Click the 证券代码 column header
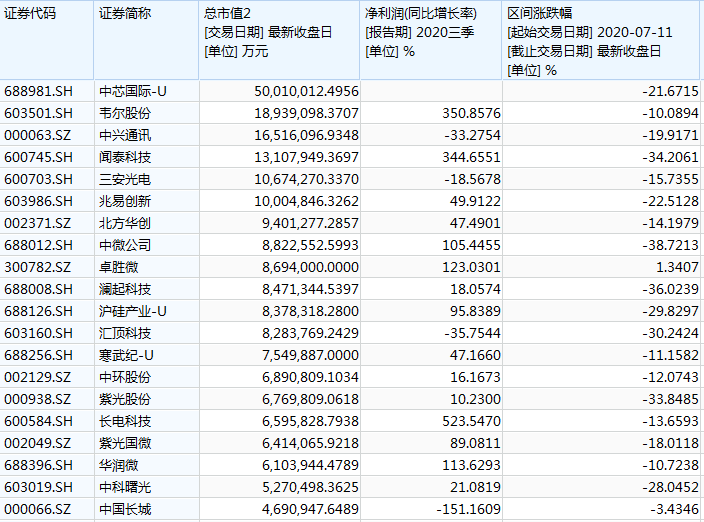The image size is (704, 522). coord(47,40)
